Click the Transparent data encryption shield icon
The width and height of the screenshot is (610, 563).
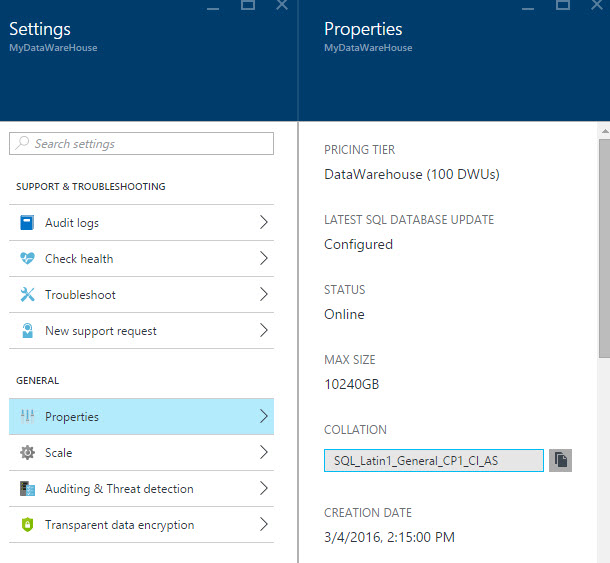27,525
